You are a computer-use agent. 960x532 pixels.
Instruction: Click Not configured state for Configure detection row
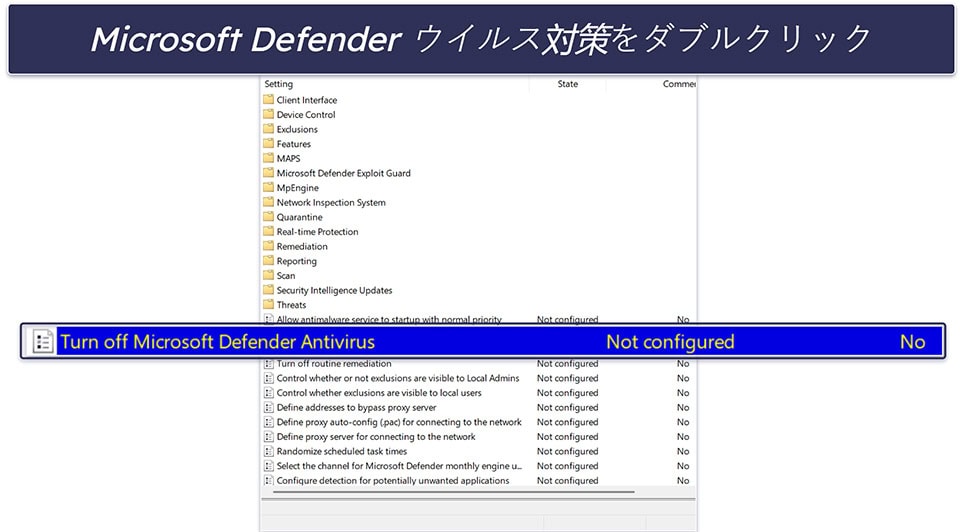pos(568,481)
